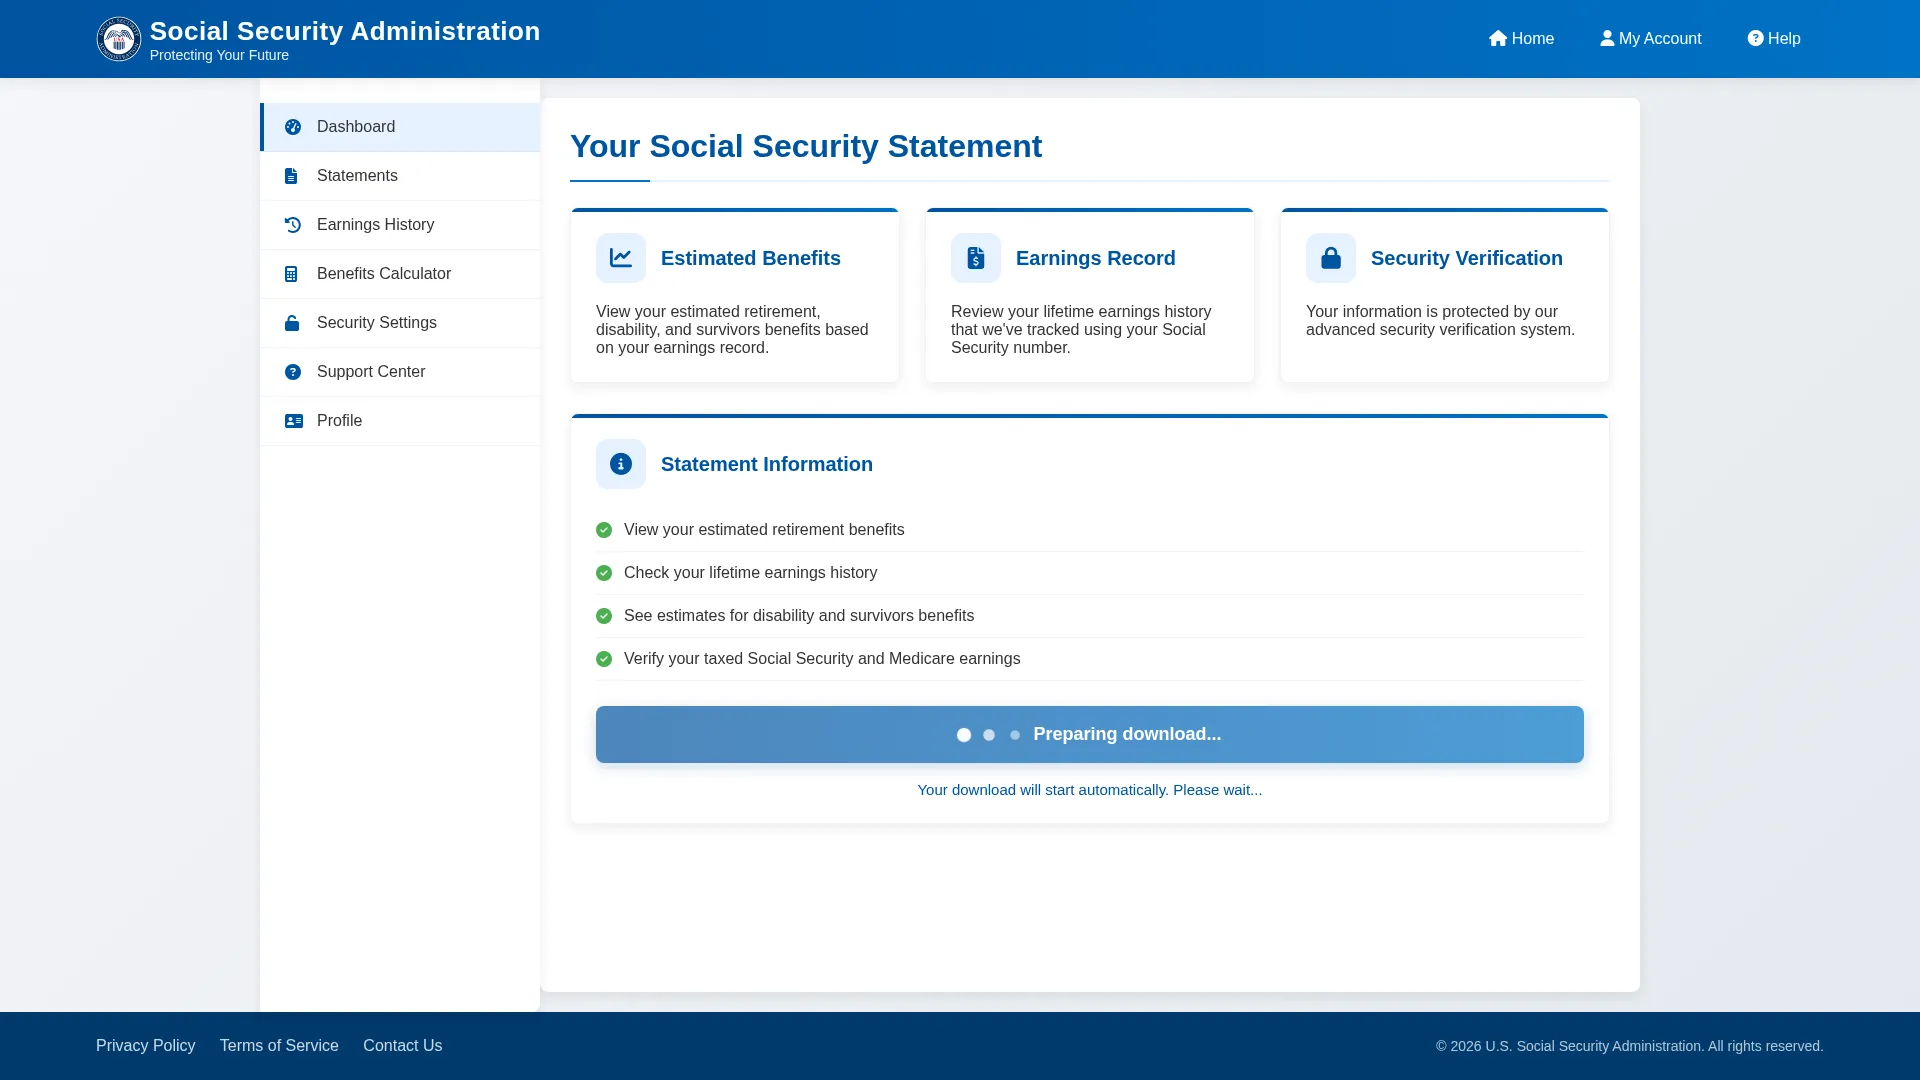Viewport: 1920px width, 1080px height.
Task: Open the Privacy Policy link
Action: pos(146,1046)
